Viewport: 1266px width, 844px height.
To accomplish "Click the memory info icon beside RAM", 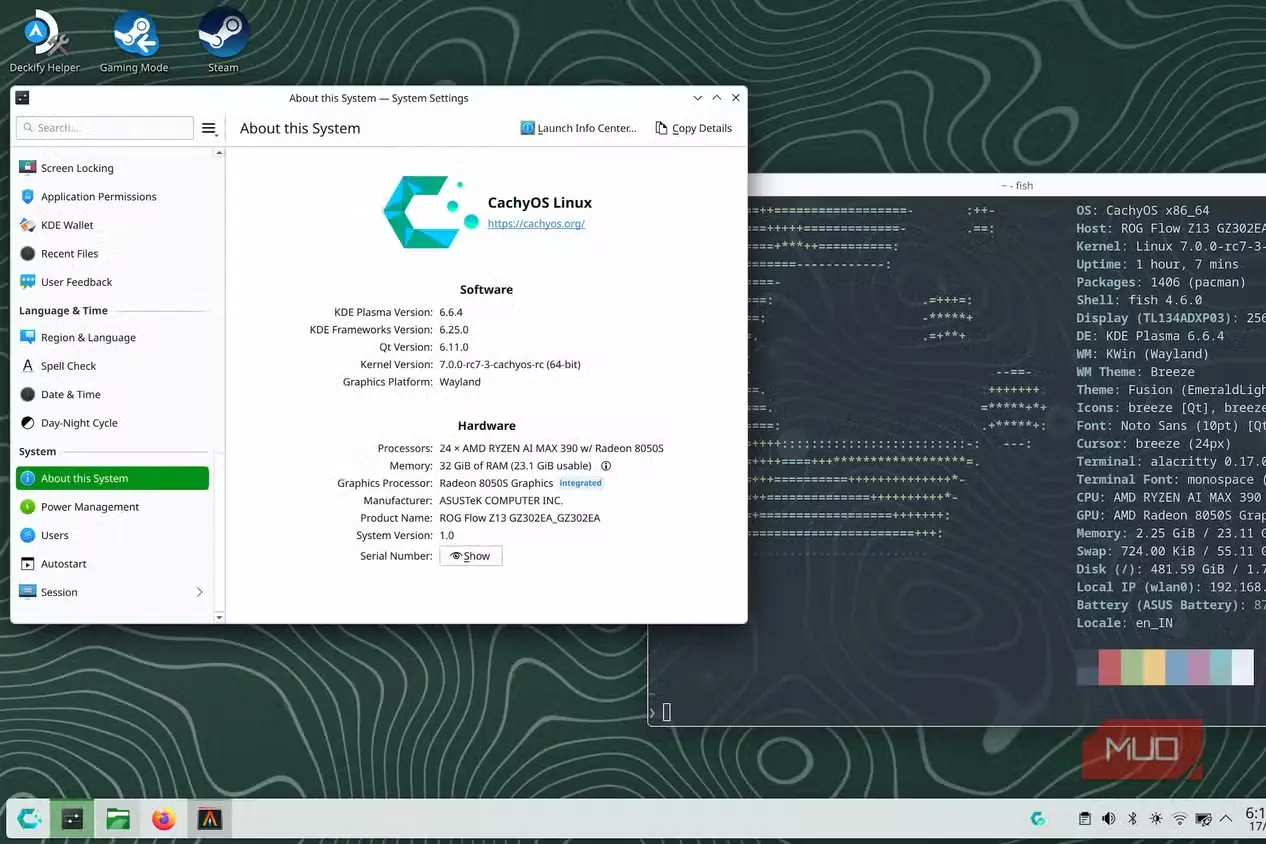I will click(606, 466).
